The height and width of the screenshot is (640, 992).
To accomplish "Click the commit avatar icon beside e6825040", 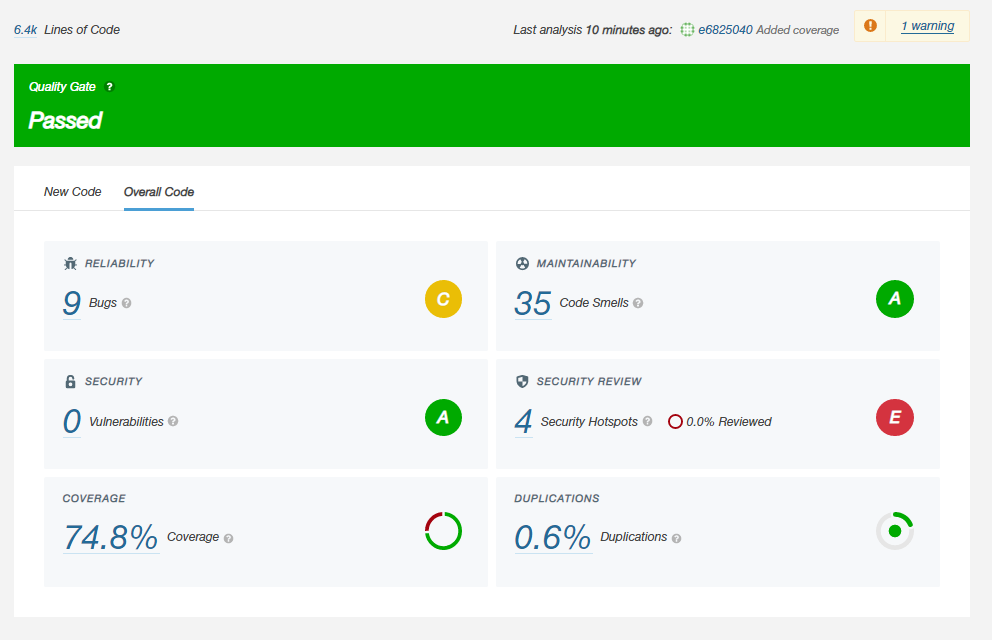I will pyautogui.click(x=687, y=30).
